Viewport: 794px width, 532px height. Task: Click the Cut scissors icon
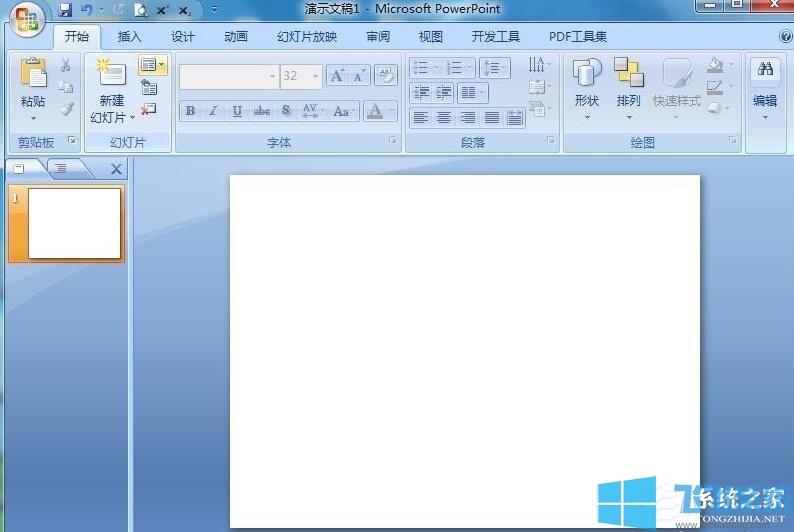click(x=66, y=65)
